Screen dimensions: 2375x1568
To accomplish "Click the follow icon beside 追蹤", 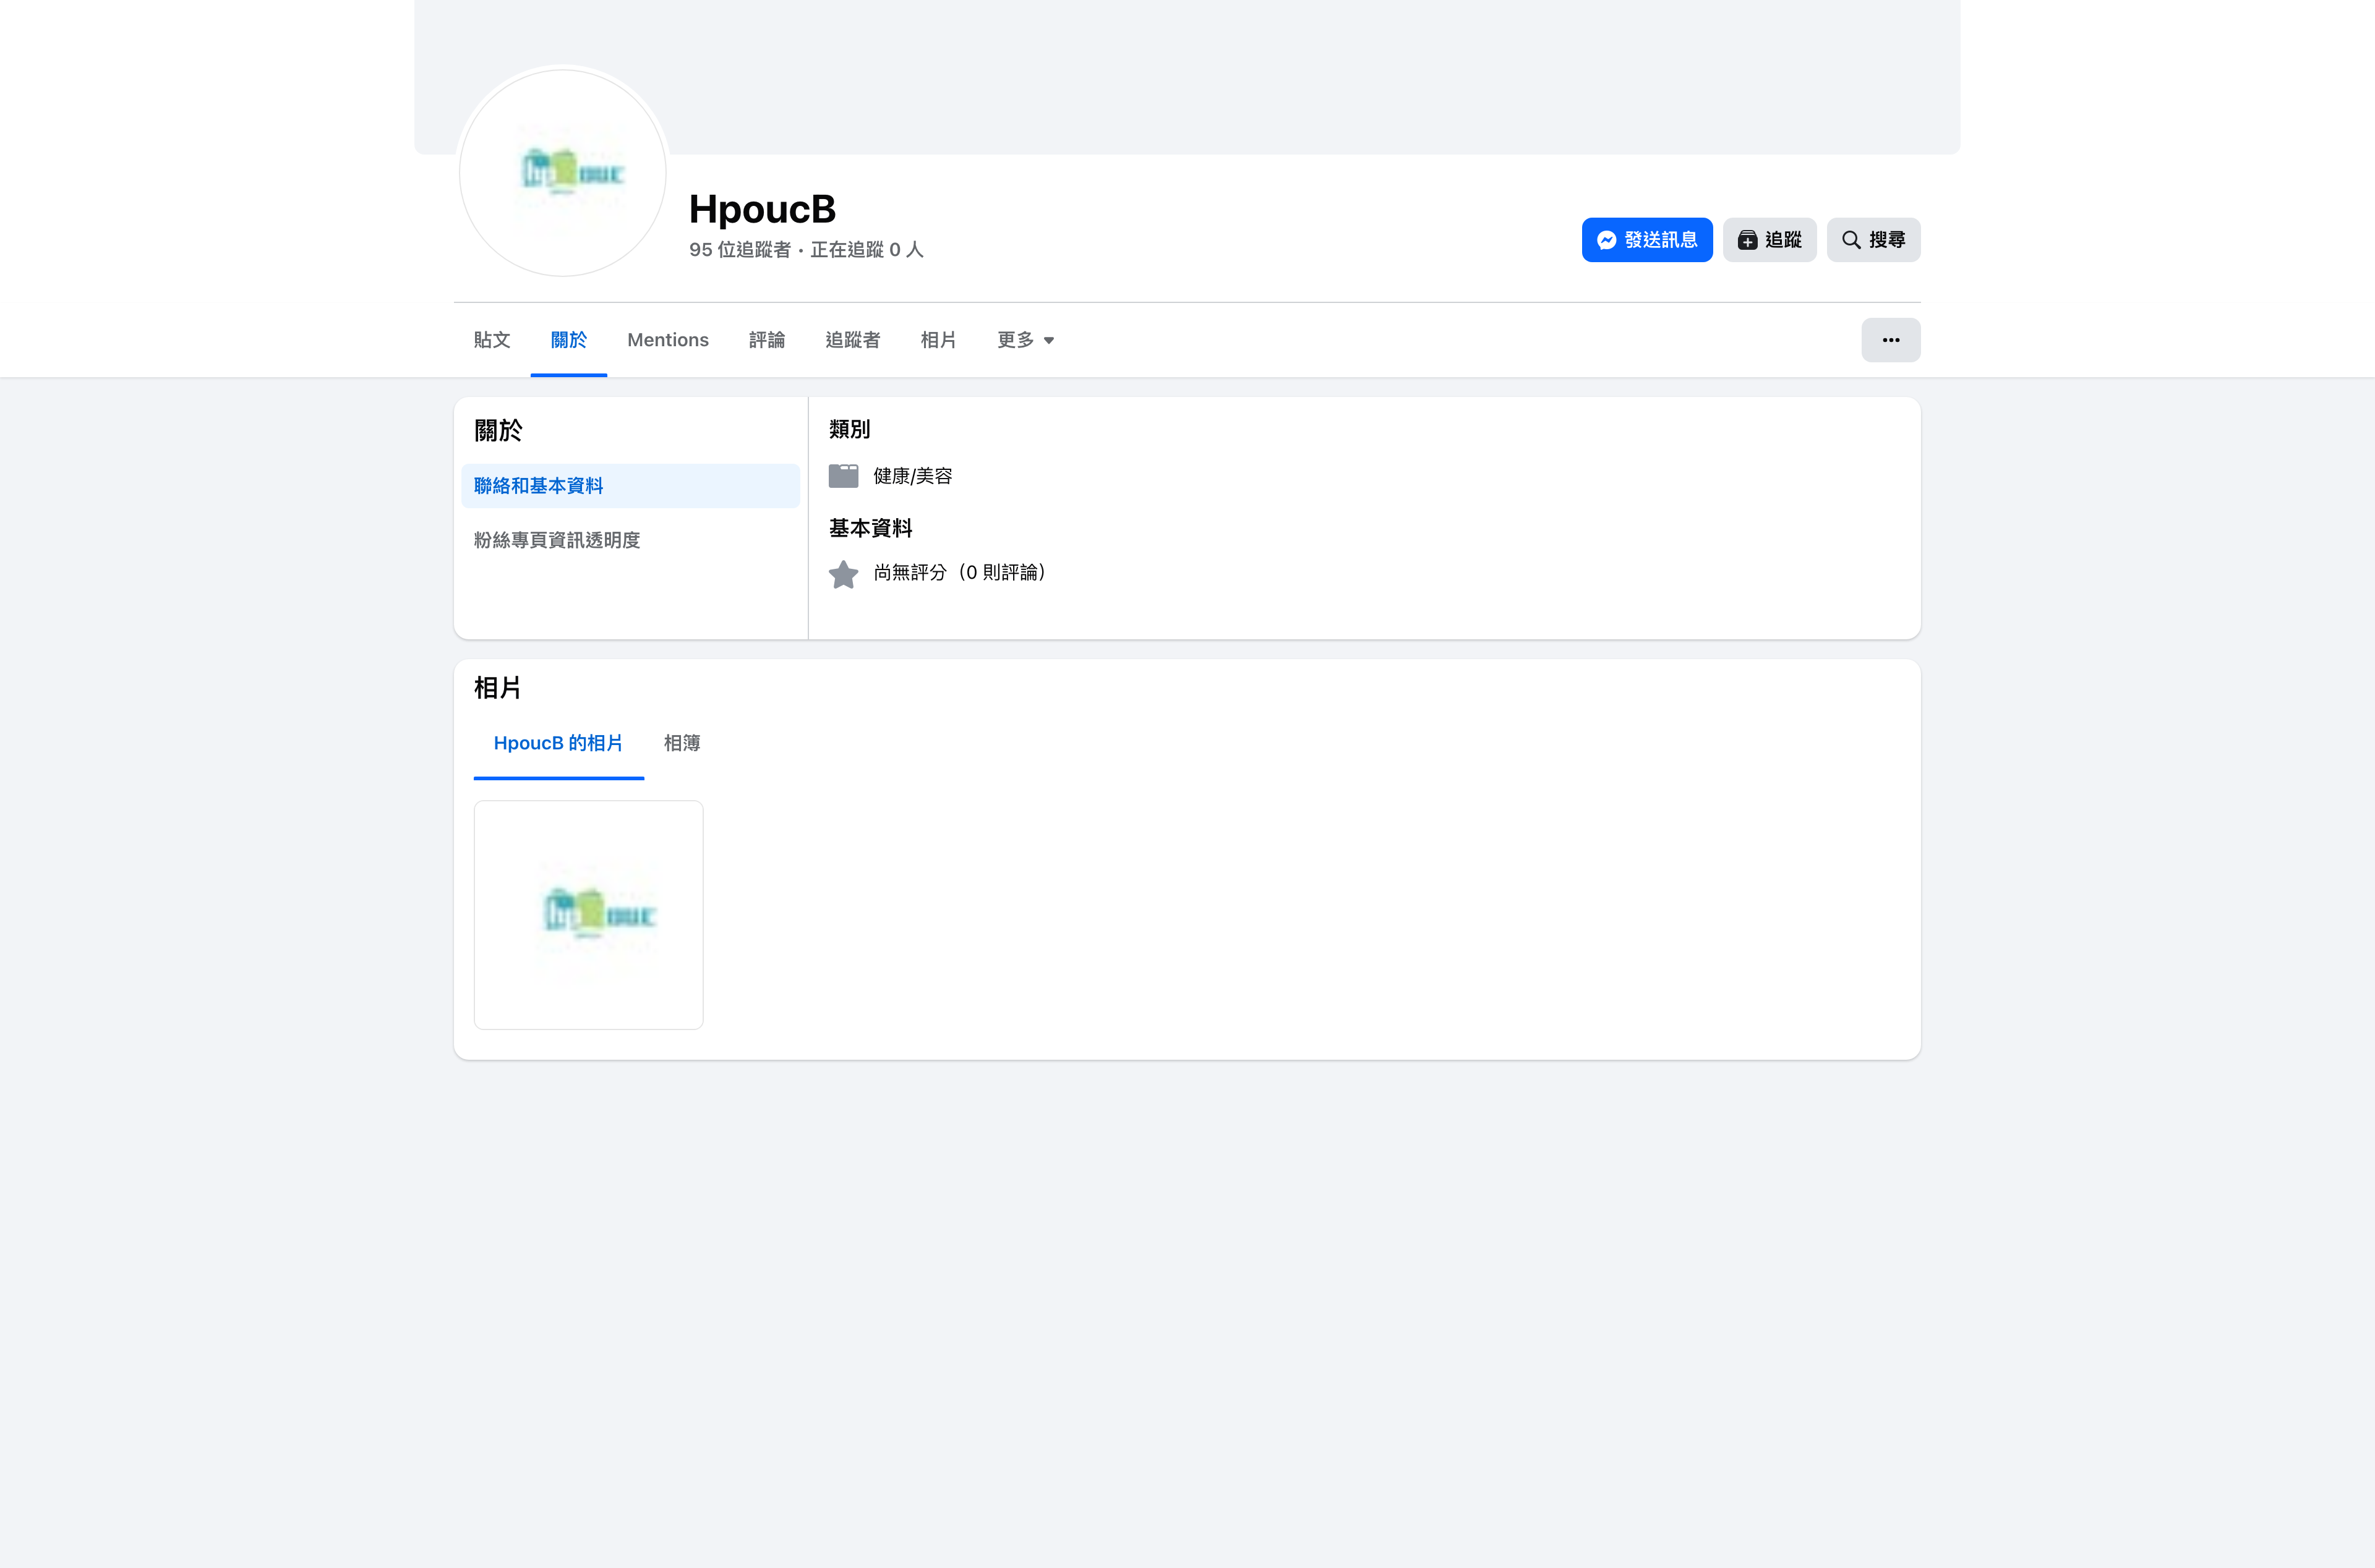I will tap(1747, 240).
